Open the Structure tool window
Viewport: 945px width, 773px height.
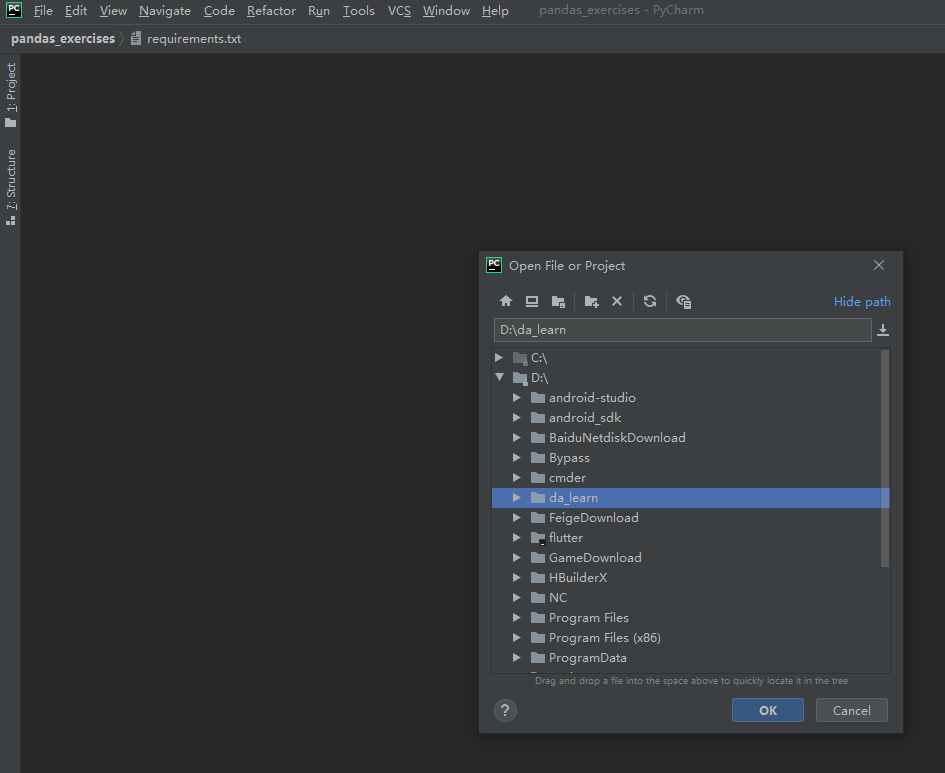[11, 187]
